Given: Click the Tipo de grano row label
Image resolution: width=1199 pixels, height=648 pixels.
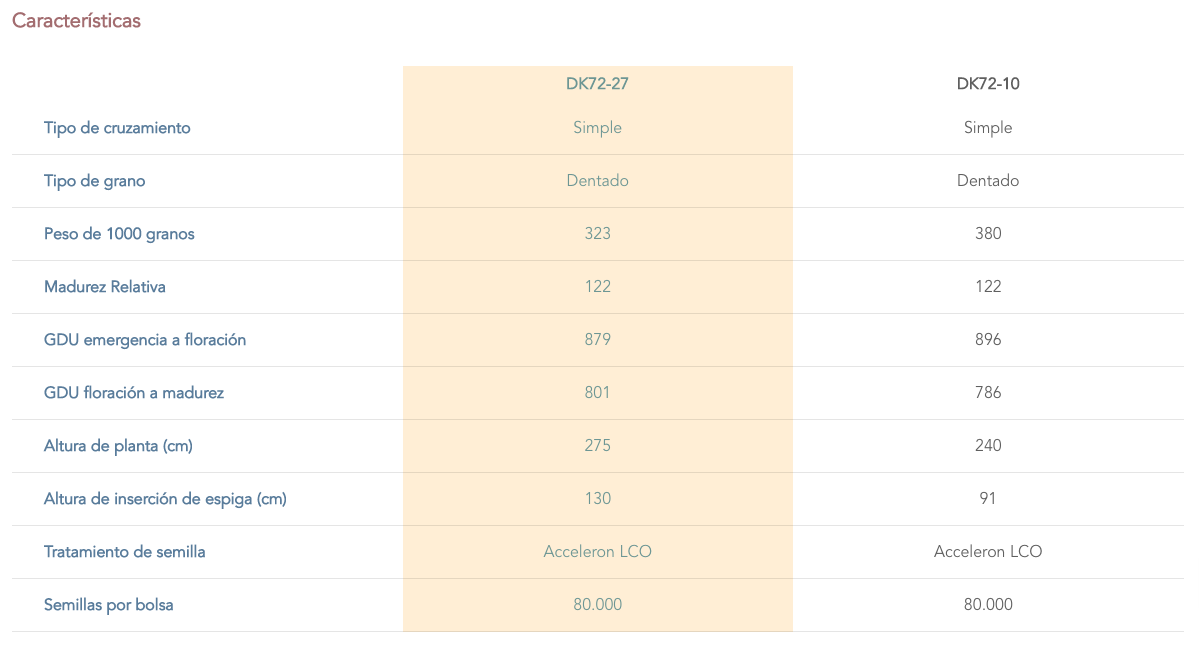Looking at the screenshot, I should pos(94,181).
